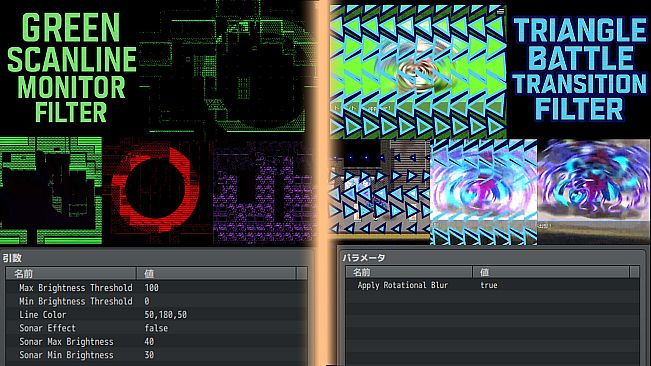Open the large green triangle transition preview

tap(418, 72)
